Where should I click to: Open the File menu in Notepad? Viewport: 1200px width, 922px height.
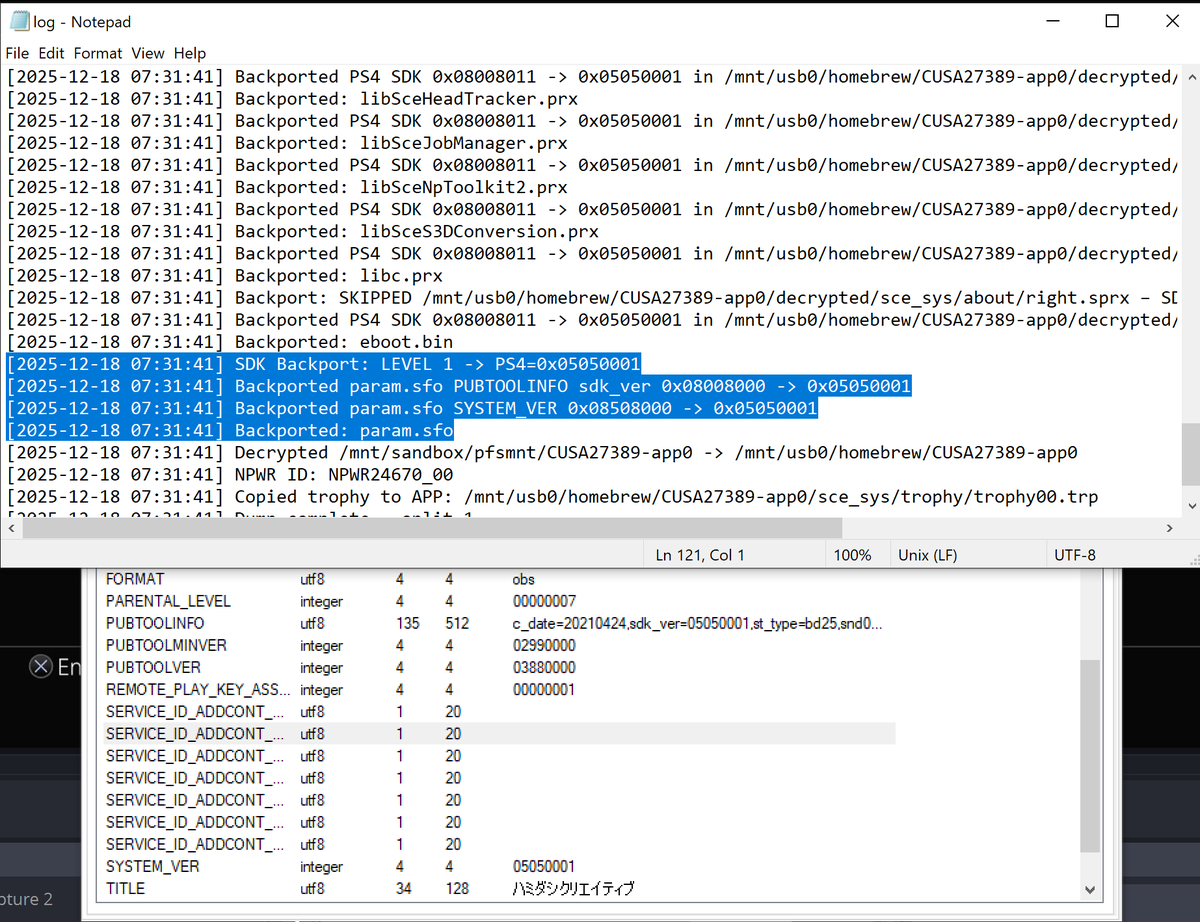17,53
